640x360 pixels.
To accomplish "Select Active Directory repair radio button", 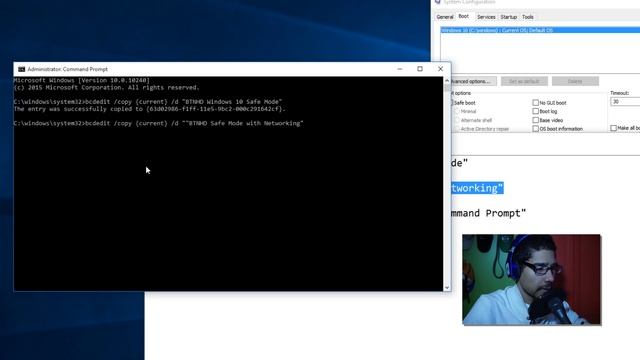I will (457, 129).
